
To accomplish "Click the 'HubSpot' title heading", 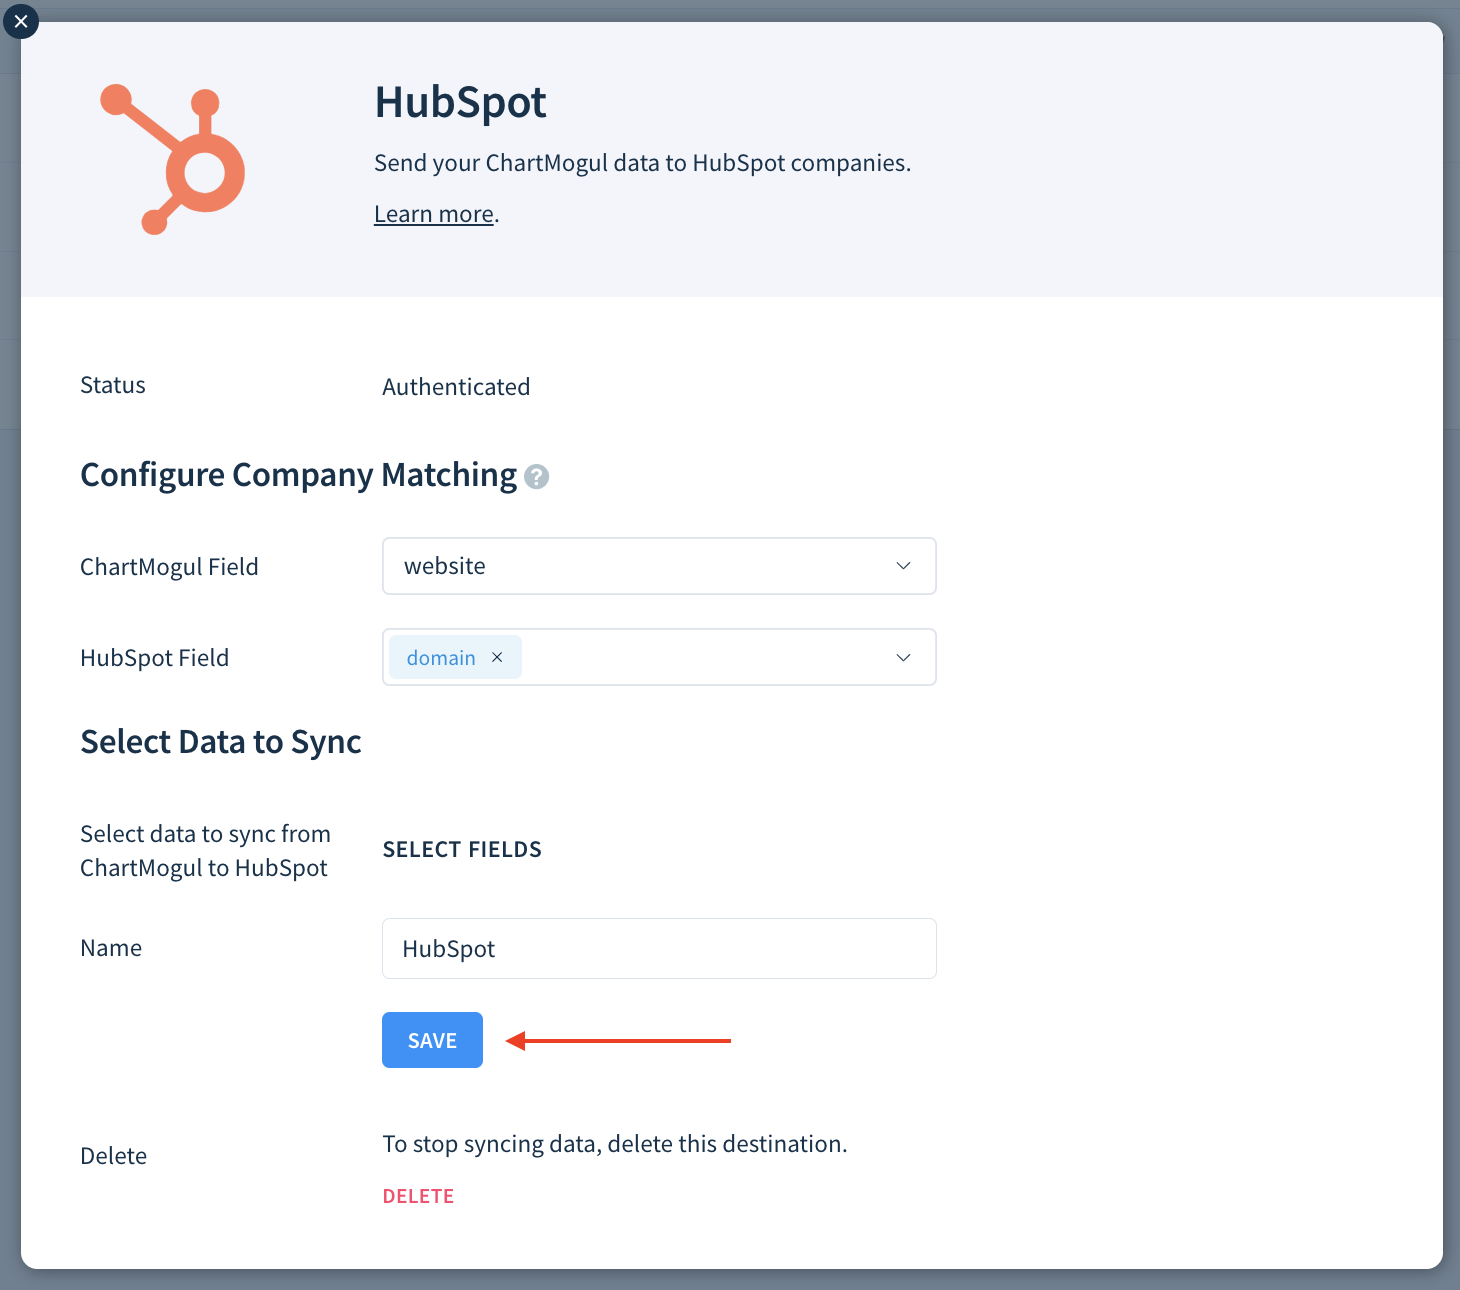I will click(x=460, y=102).
